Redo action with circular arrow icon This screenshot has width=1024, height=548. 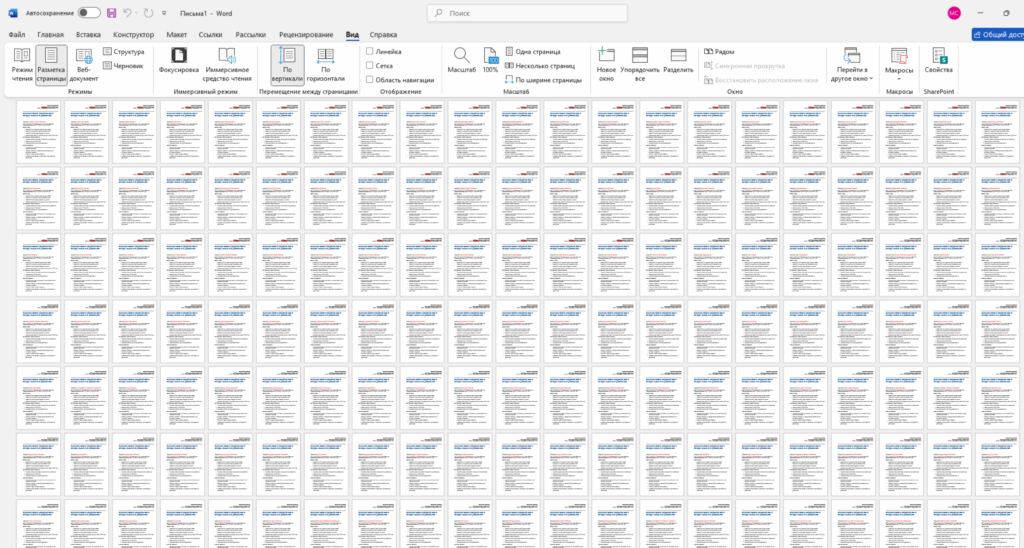click(x=148, y=13)
